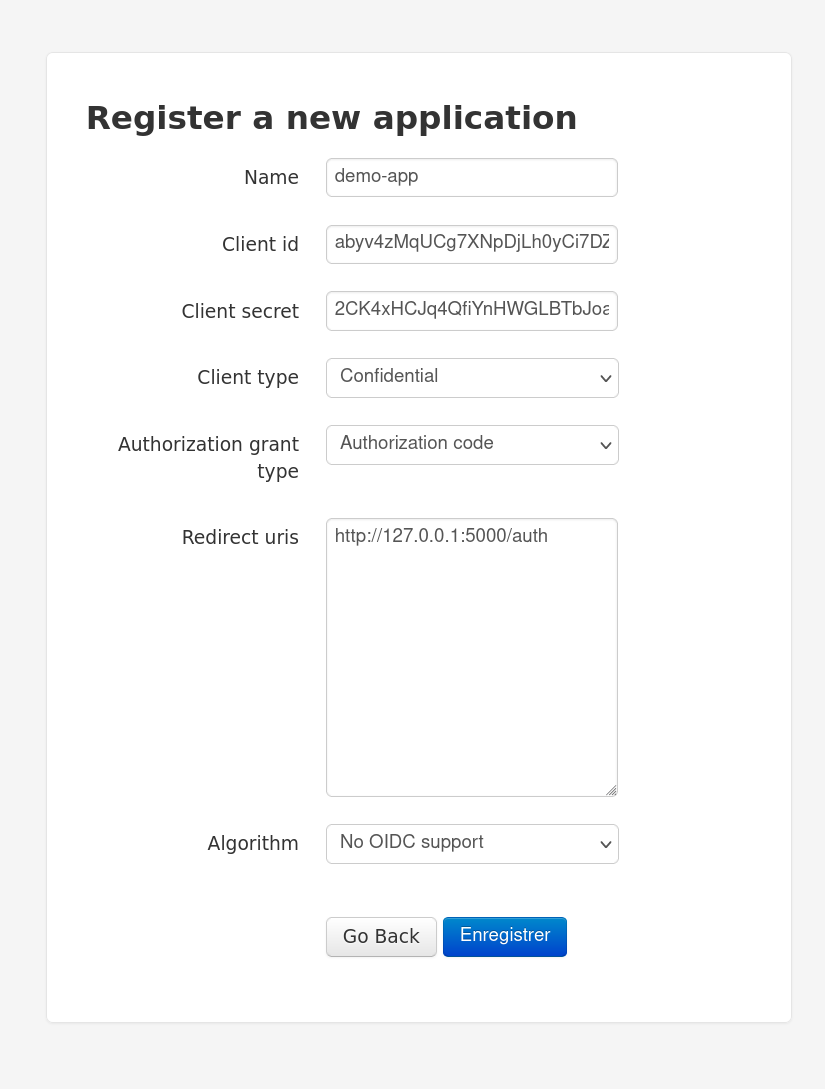The height and width of the screenshot is (1089, 825).
Task: Click the Client secret label
Action: click(240, 311)
